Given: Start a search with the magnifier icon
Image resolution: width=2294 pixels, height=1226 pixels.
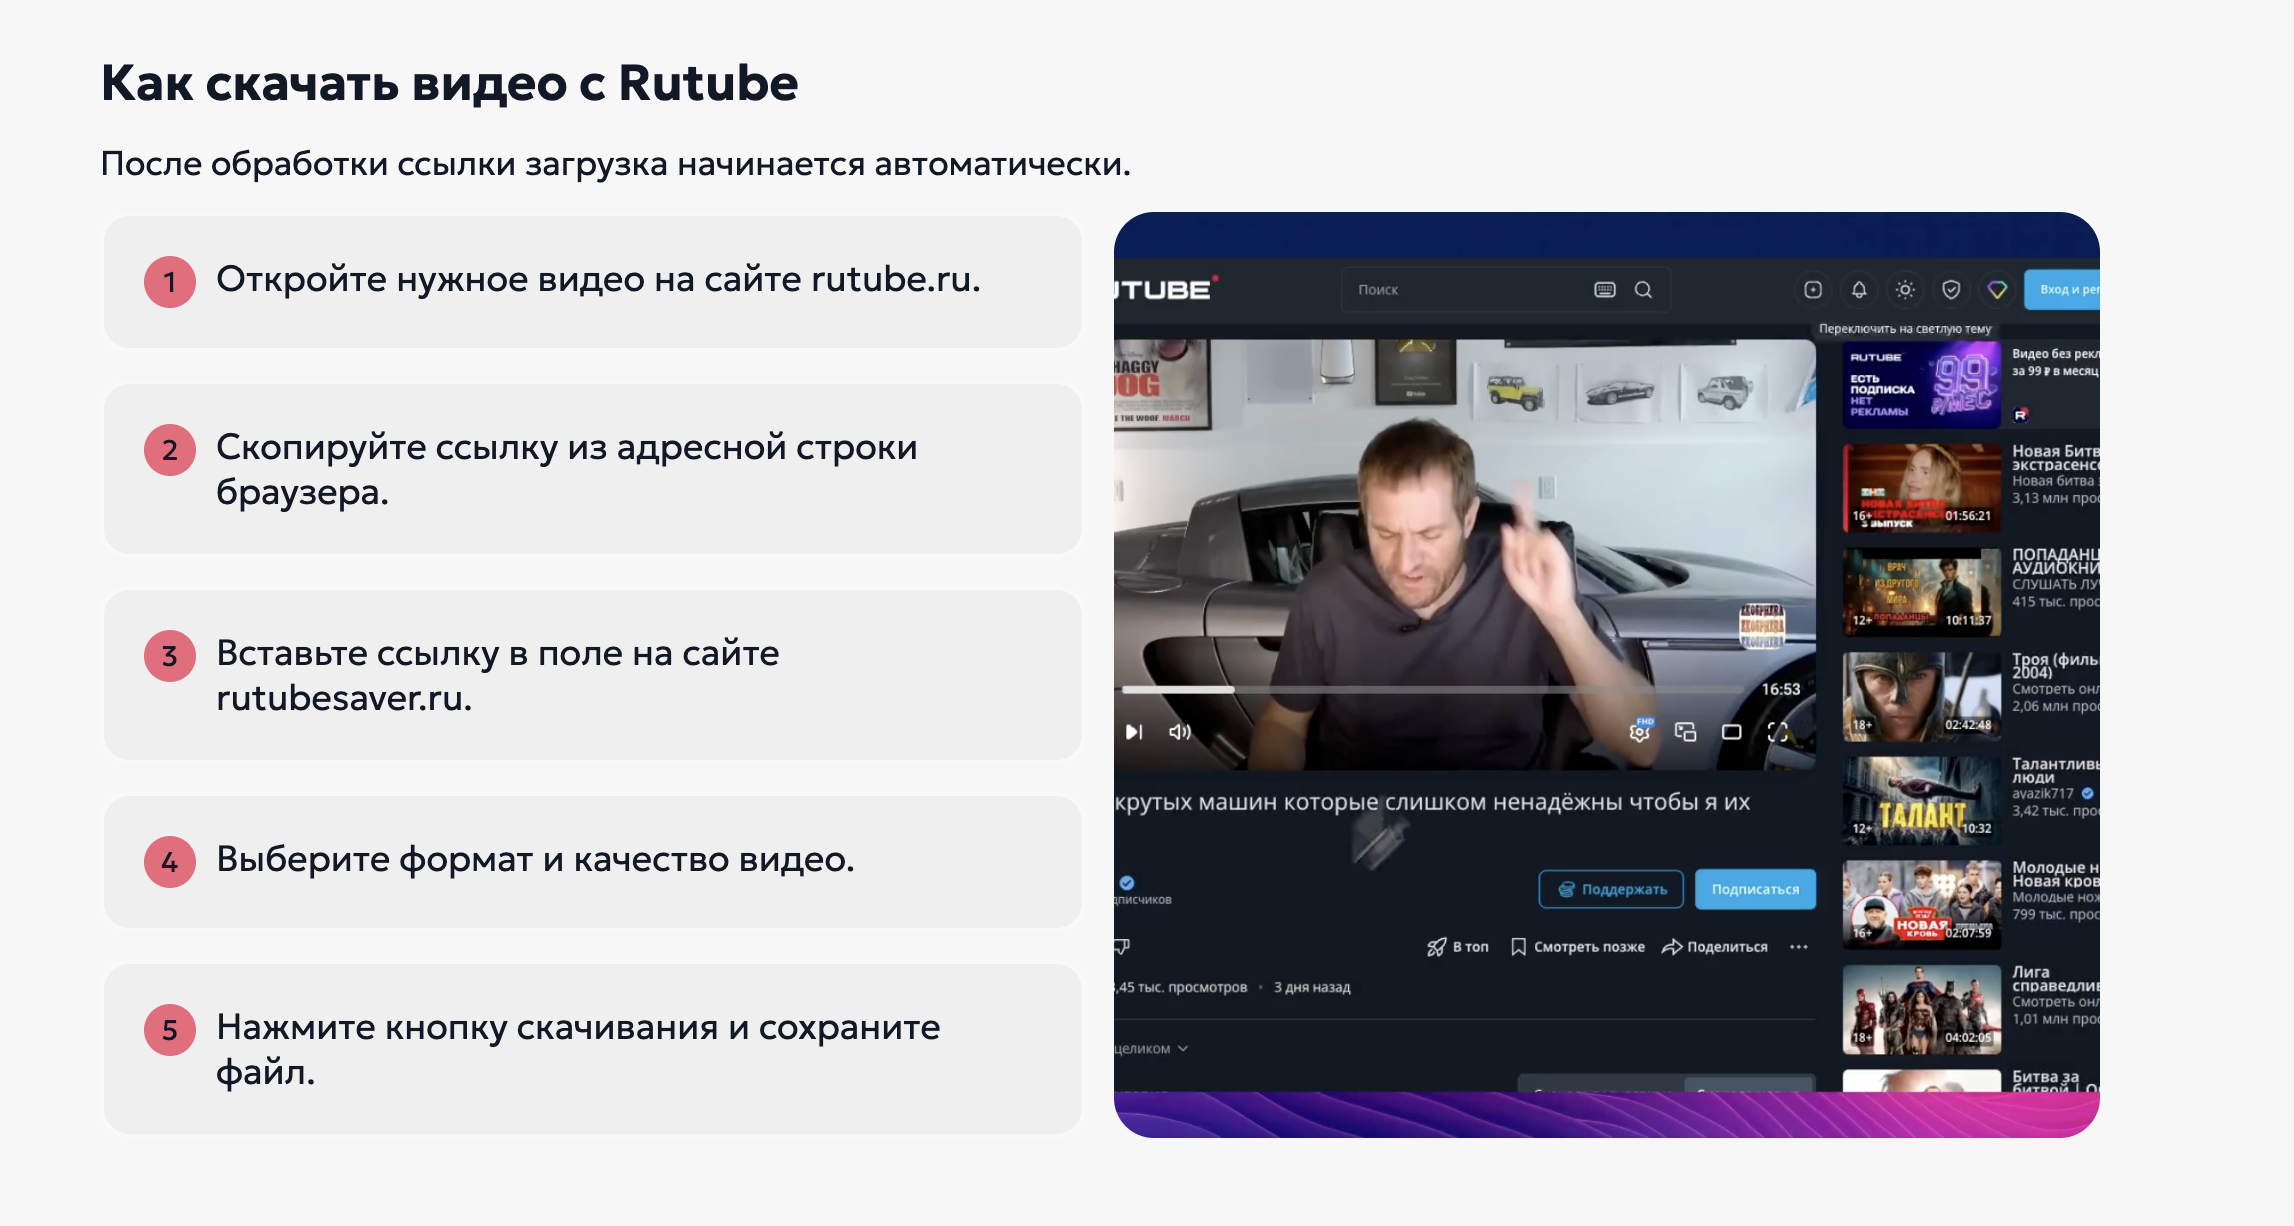Looking at the screenshot, I should point(1643,289).
